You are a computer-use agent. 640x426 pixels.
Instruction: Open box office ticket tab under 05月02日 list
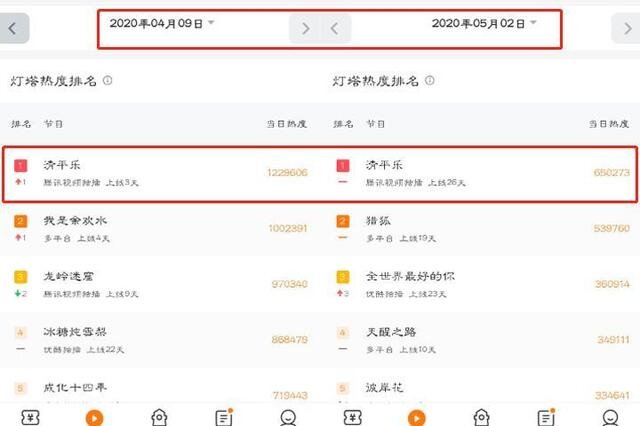[x=353, y=417]
